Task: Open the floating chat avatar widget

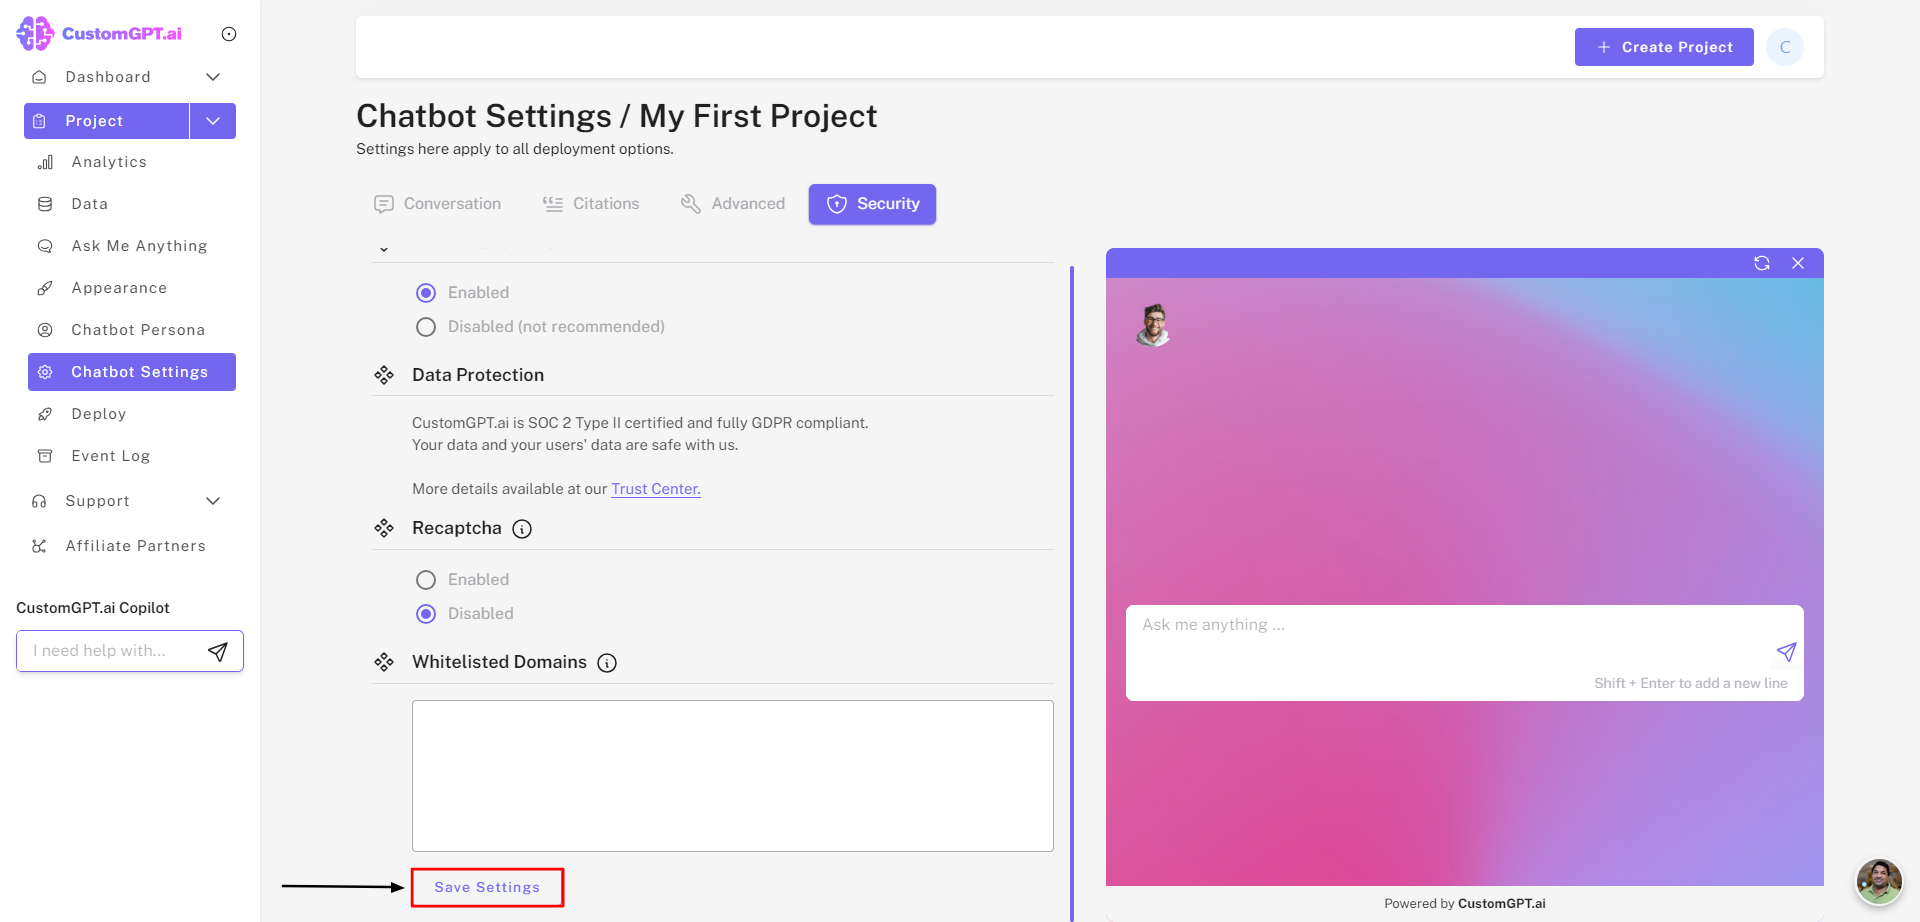Action: click(x=1879, y=881)
